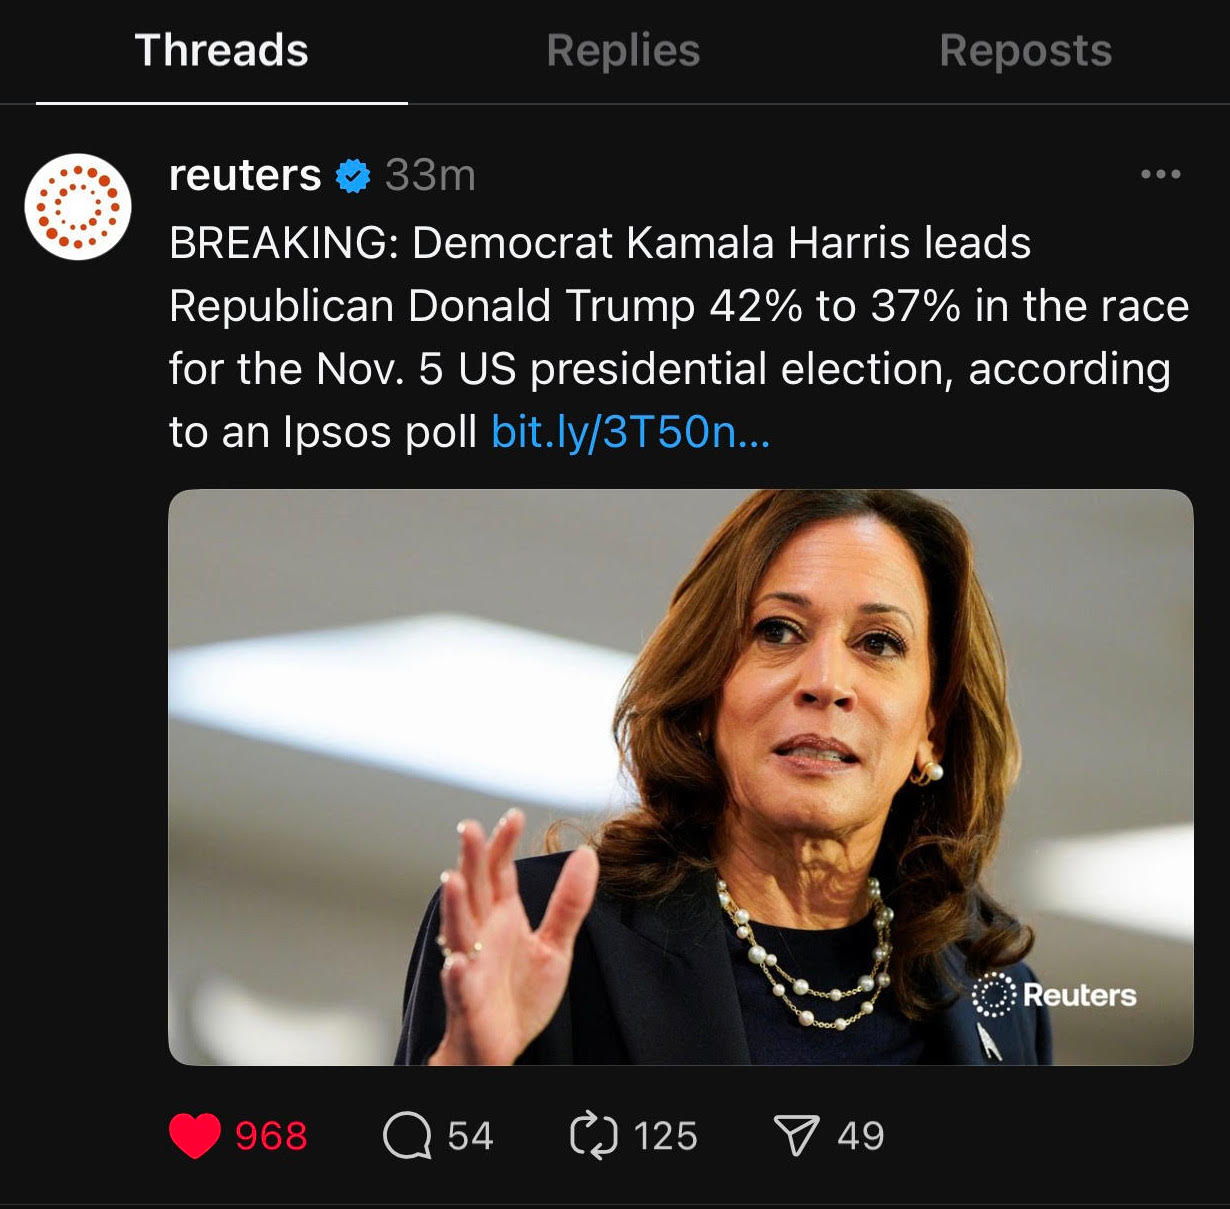Click the verified badge next to reuters
Screen dimensions: 1230x1209
(352, 174)
